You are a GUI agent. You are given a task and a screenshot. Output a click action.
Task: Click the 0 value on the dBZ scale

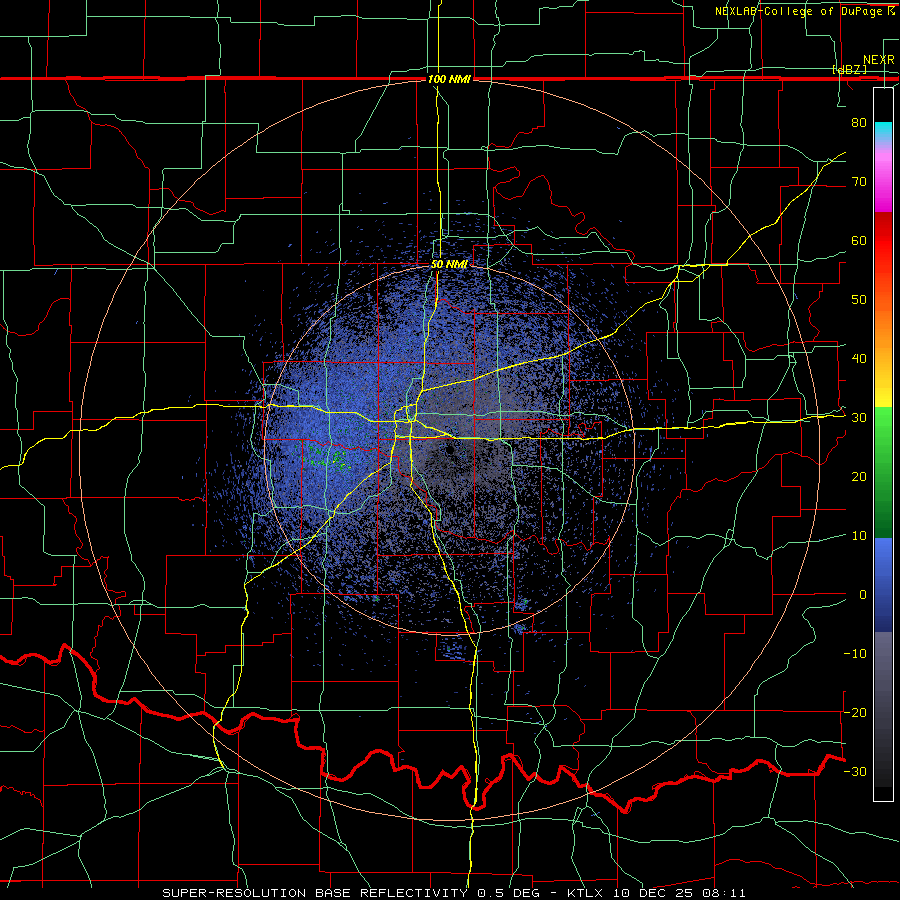(x=863, y=595)
